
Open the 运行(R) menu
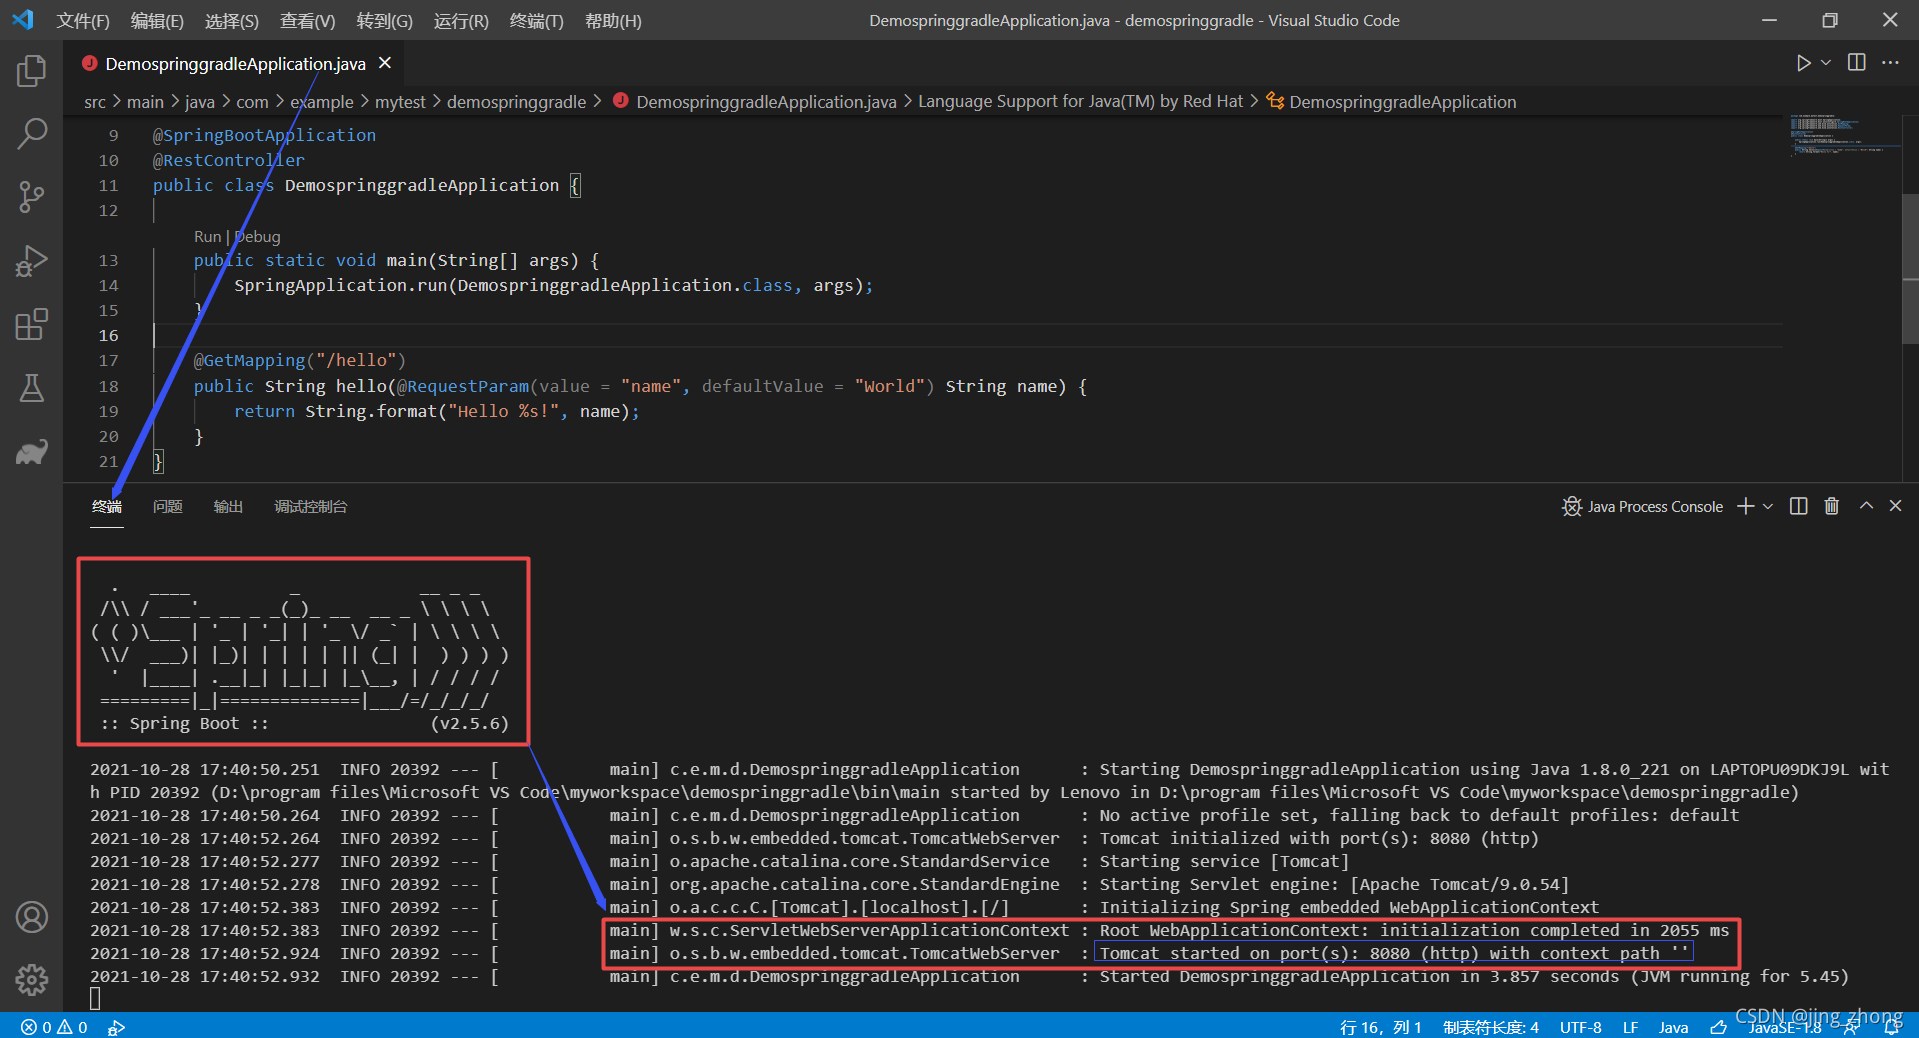[461, 20]
